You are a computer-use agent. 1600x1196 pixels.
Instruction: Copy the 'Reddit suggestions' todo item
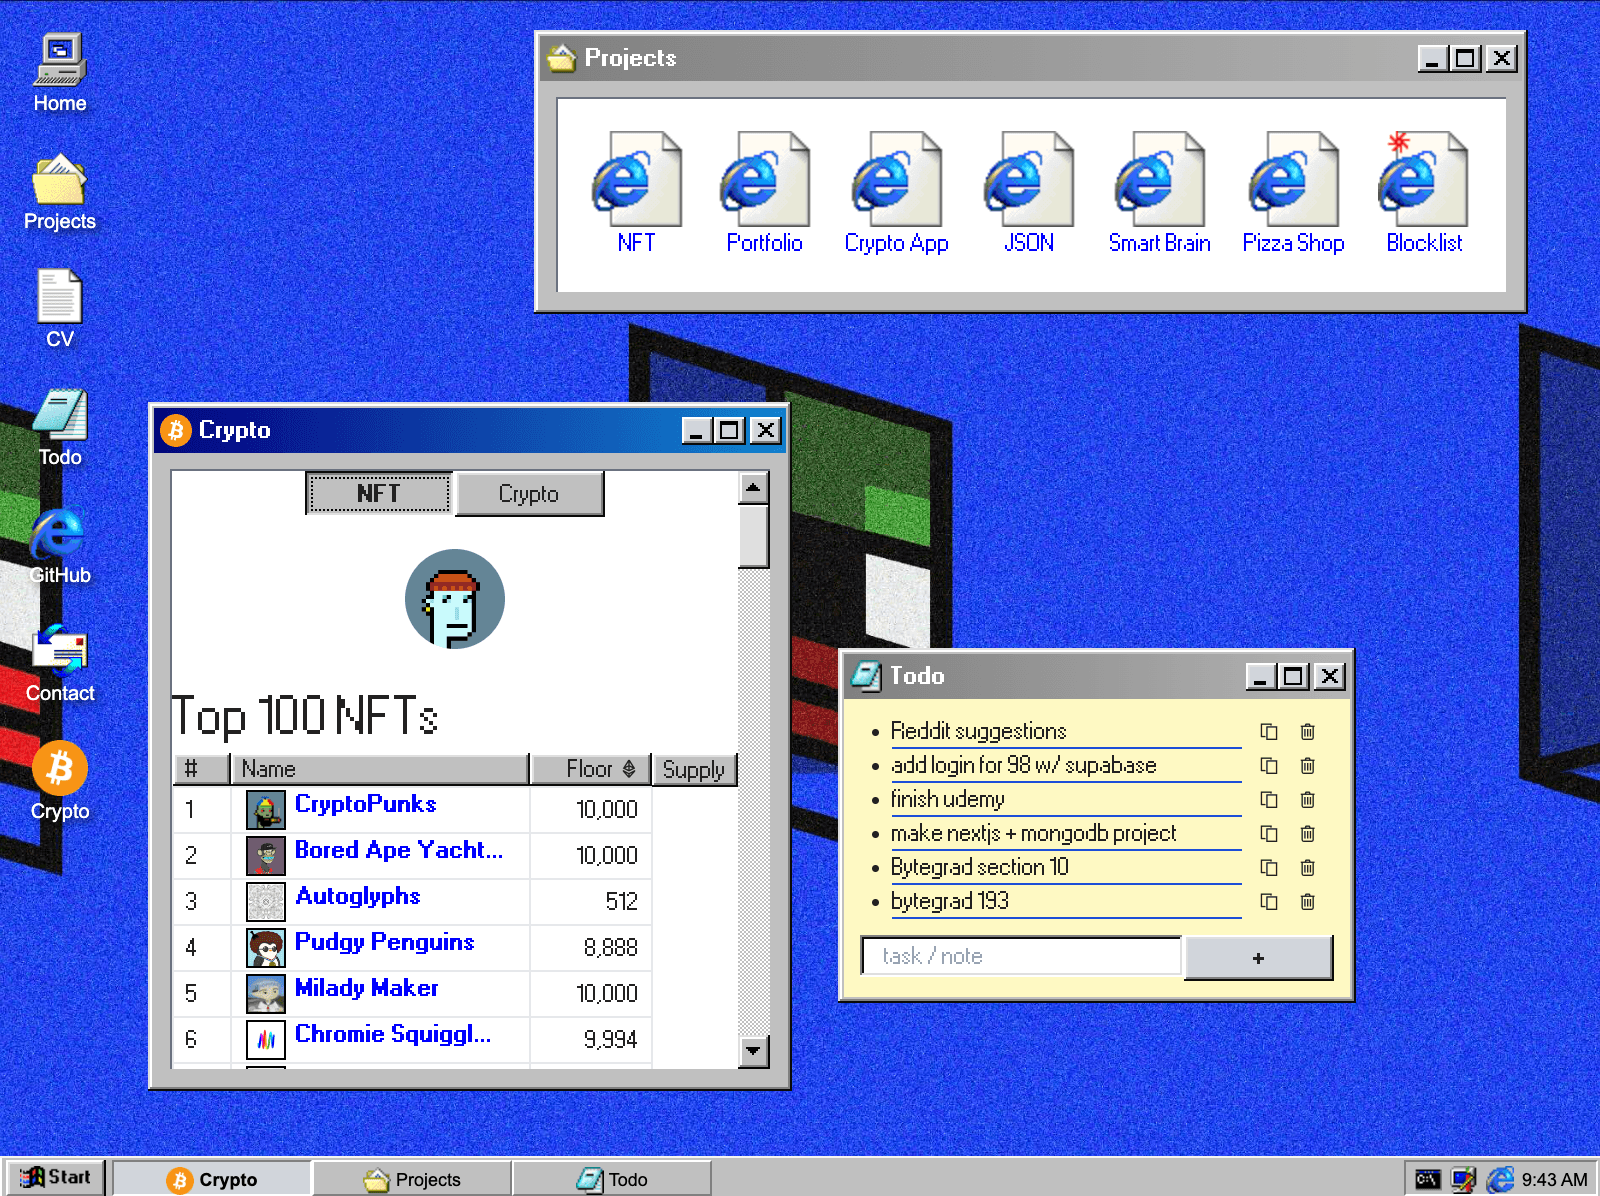pos(1269,732)
